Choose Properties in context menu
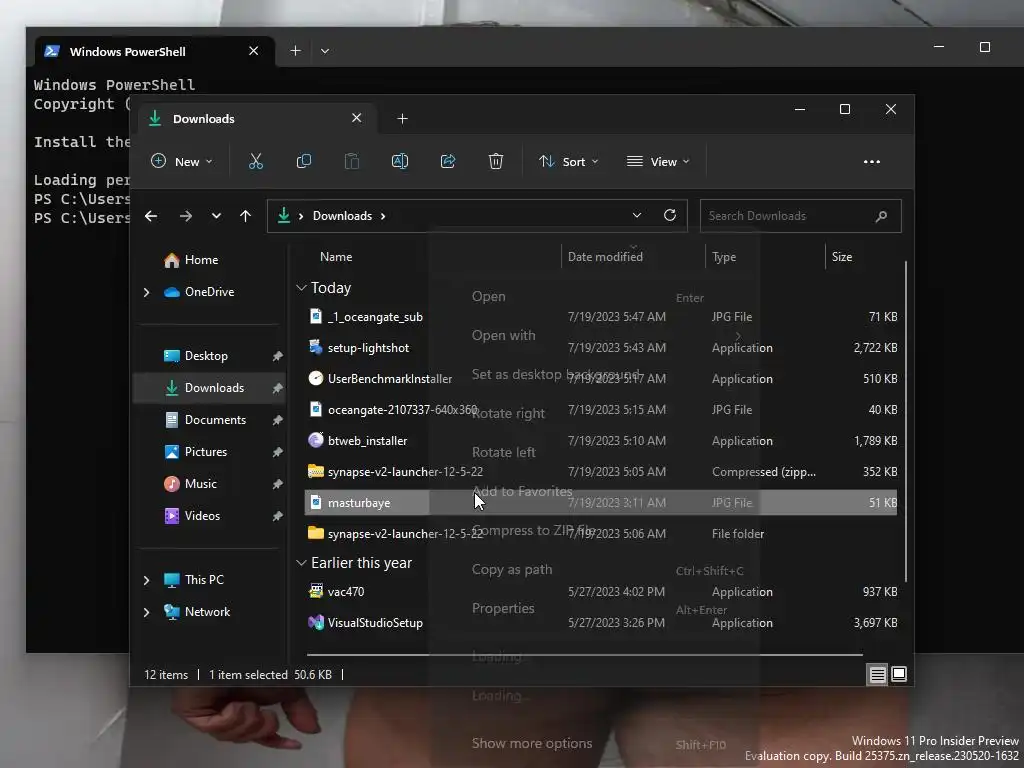1024x768 pixels. [503, 609]
